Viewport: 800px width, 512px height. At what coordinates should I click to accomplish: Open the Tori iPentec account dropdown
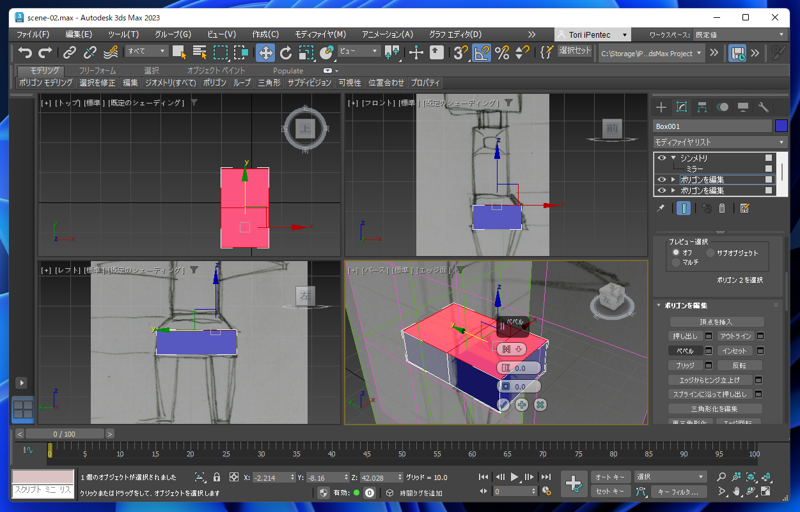(592, 35)
